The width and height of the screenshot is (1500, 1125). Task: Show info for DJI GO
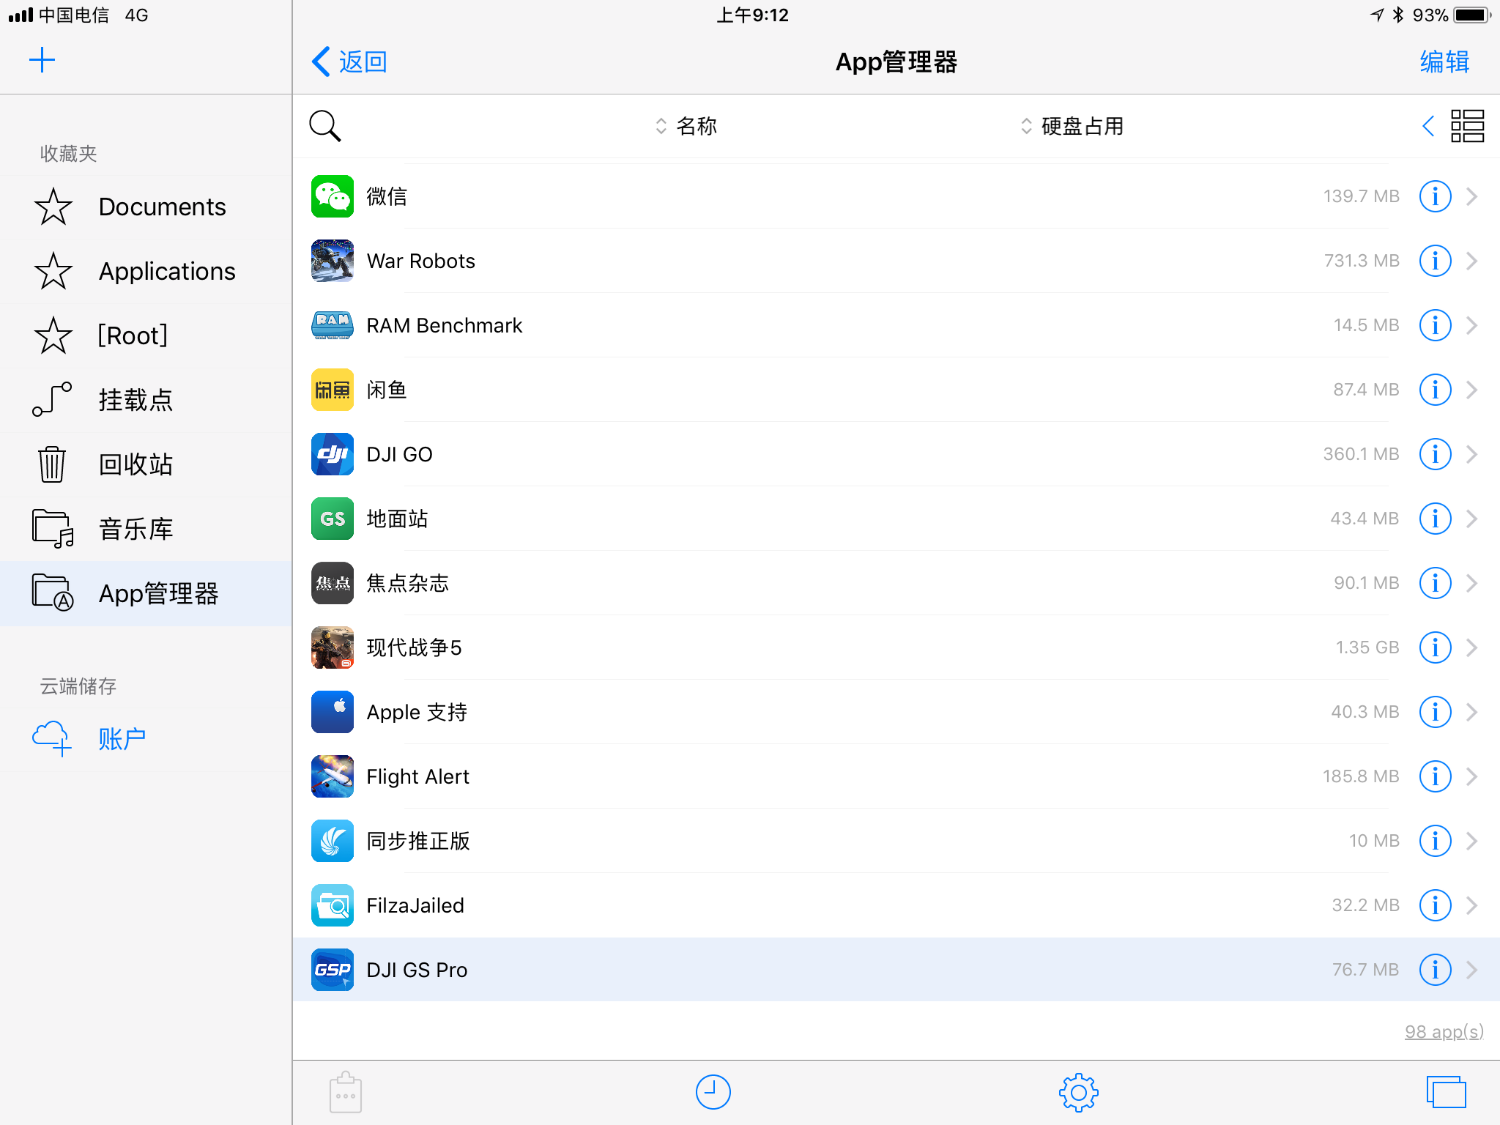pos(1435,454)
